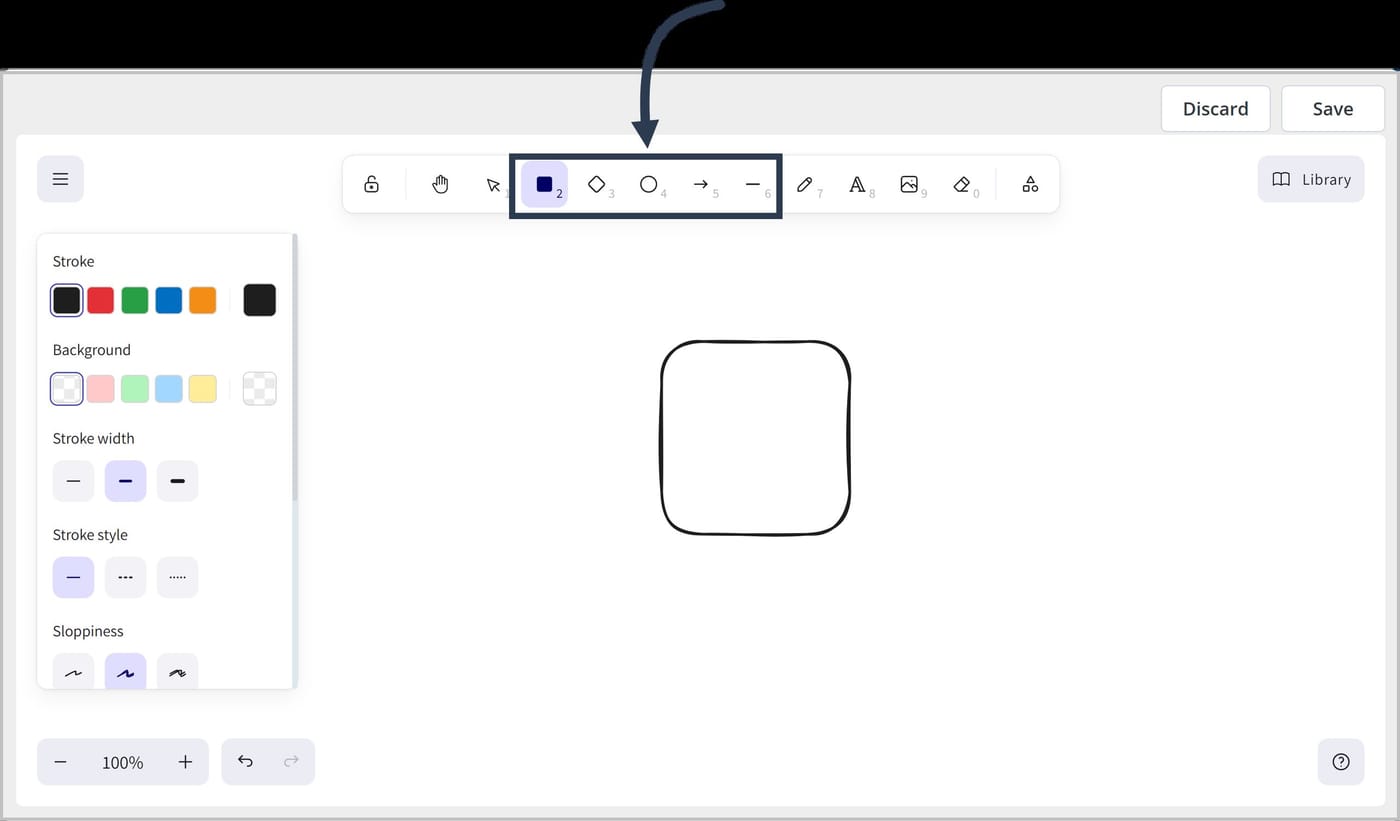Click the rounded rectangle on the canvas
Screen dimensions: 1400x821
click(755, 438)
